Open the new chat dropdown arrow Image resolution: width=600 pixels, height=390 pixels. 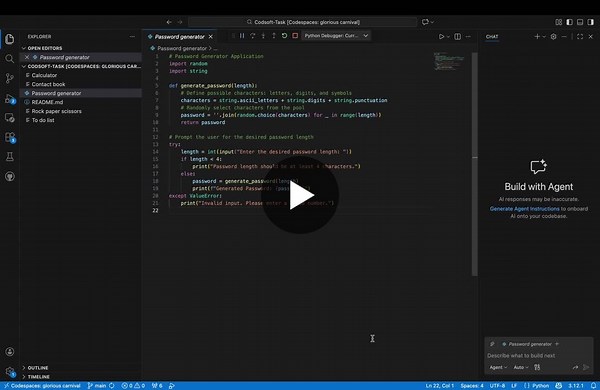(x=544, y=36)
